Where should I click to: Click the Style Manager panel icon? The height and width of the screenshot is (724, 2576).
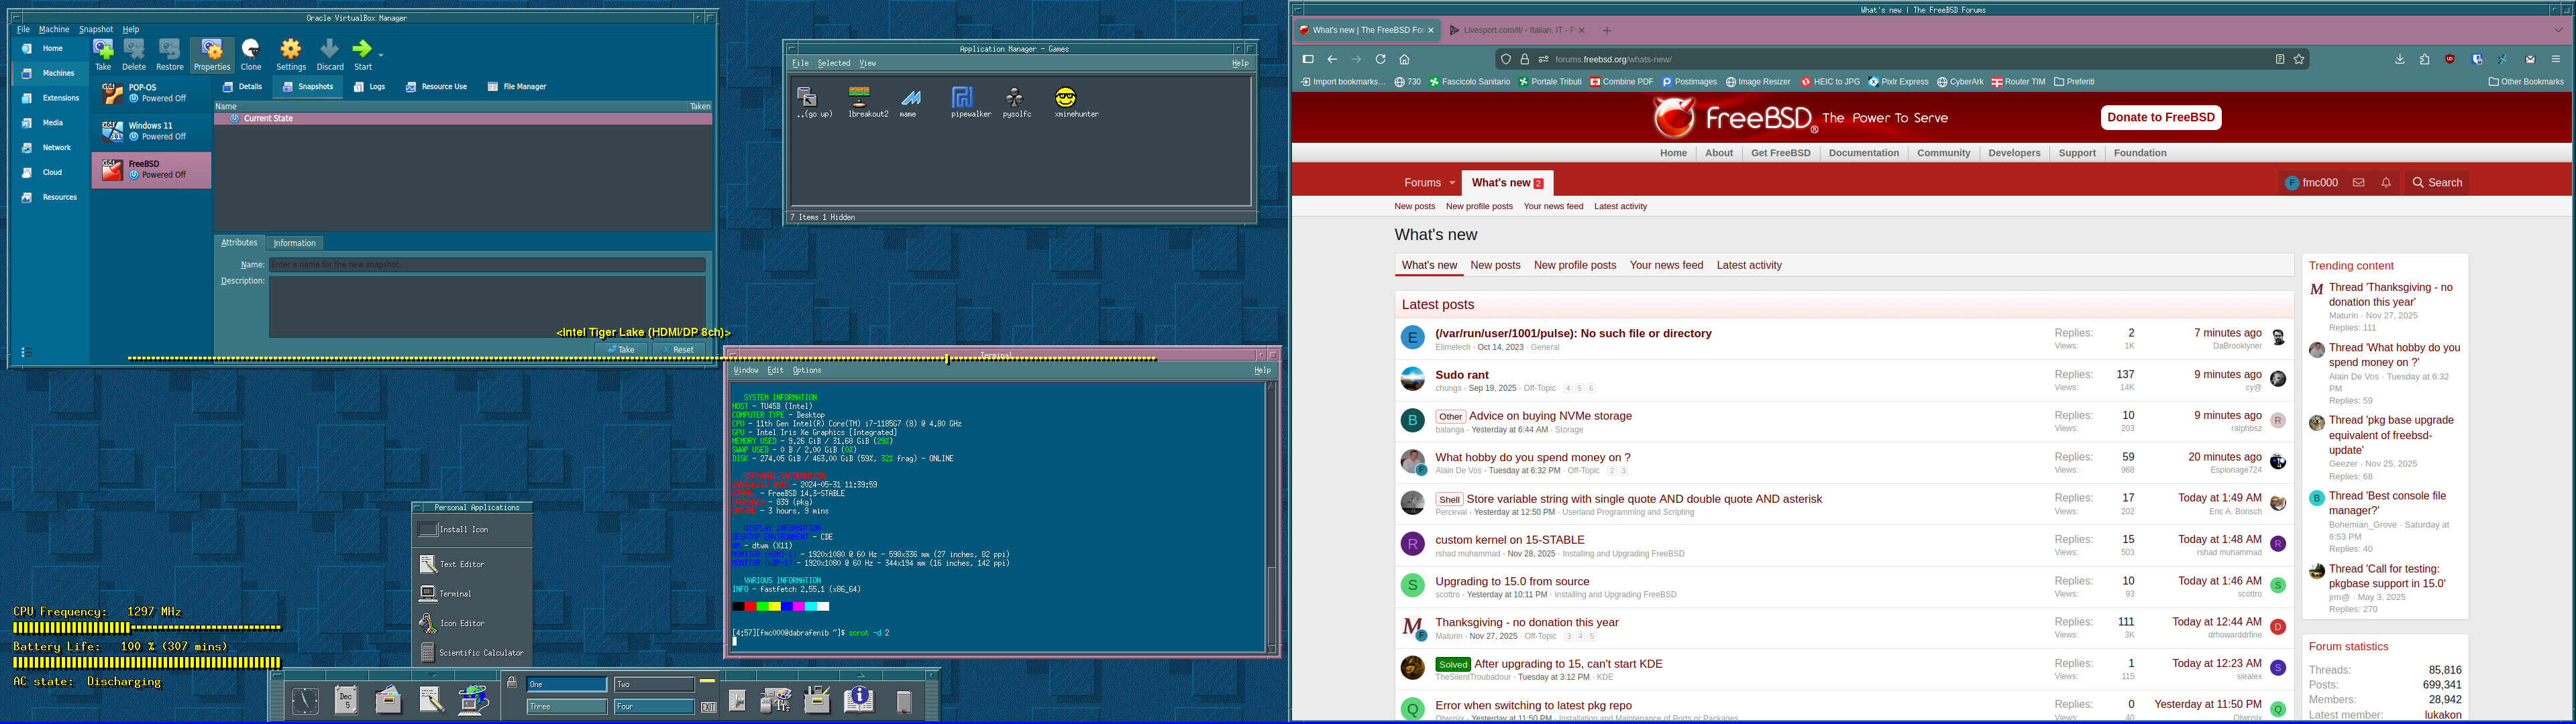click(776, 700)
